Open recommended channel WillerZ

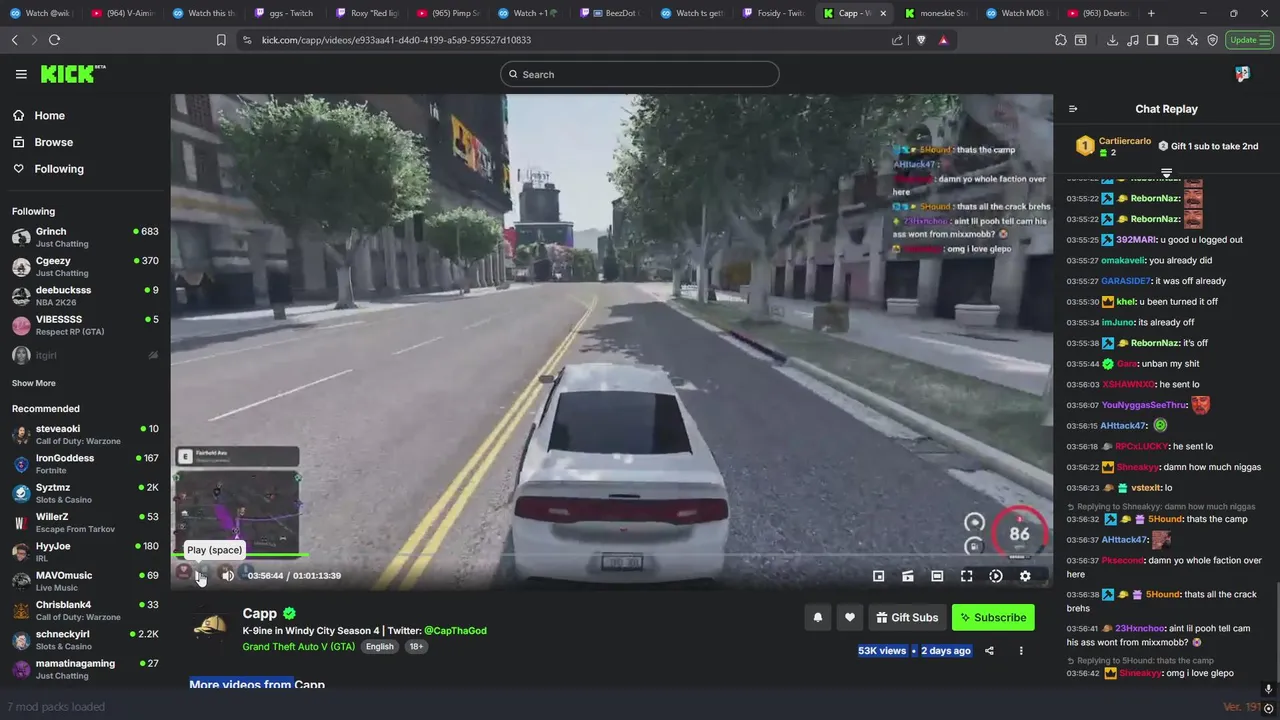click(85, 522)
